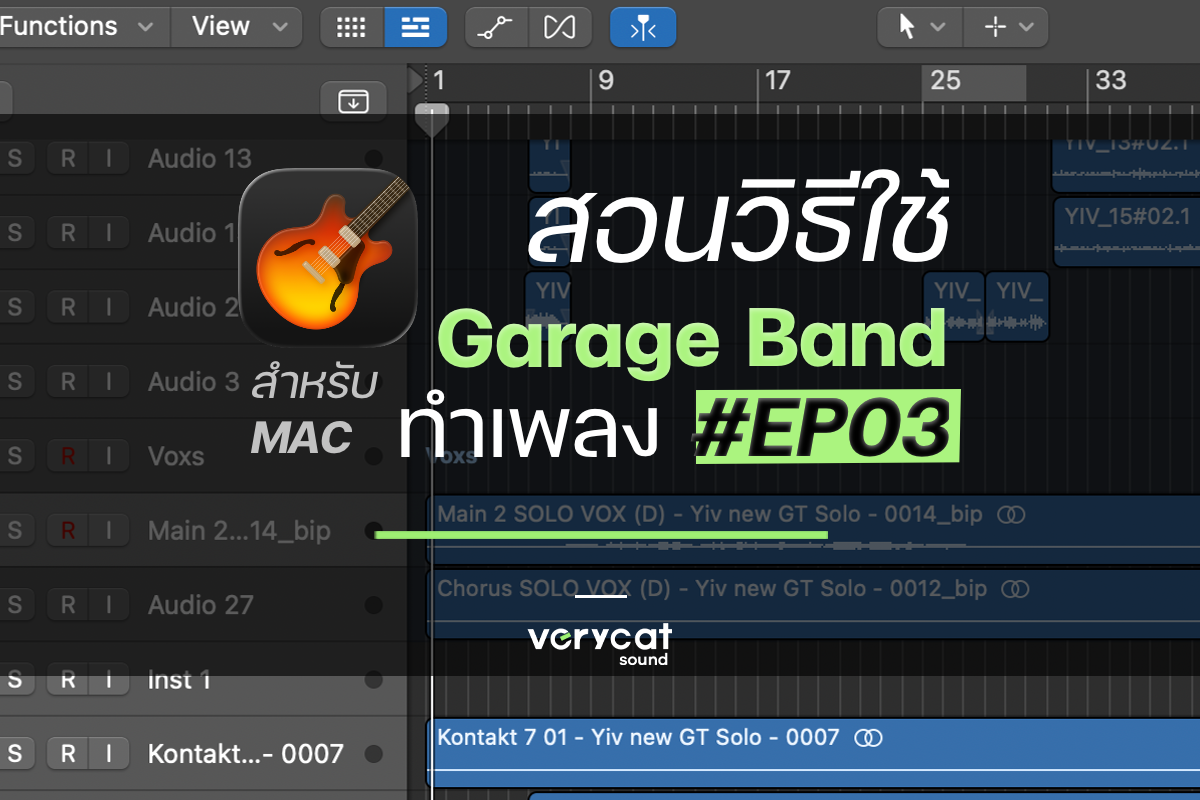Select the Audio 27 track name
1200x800 pixels.
click(x=200, y=605)
